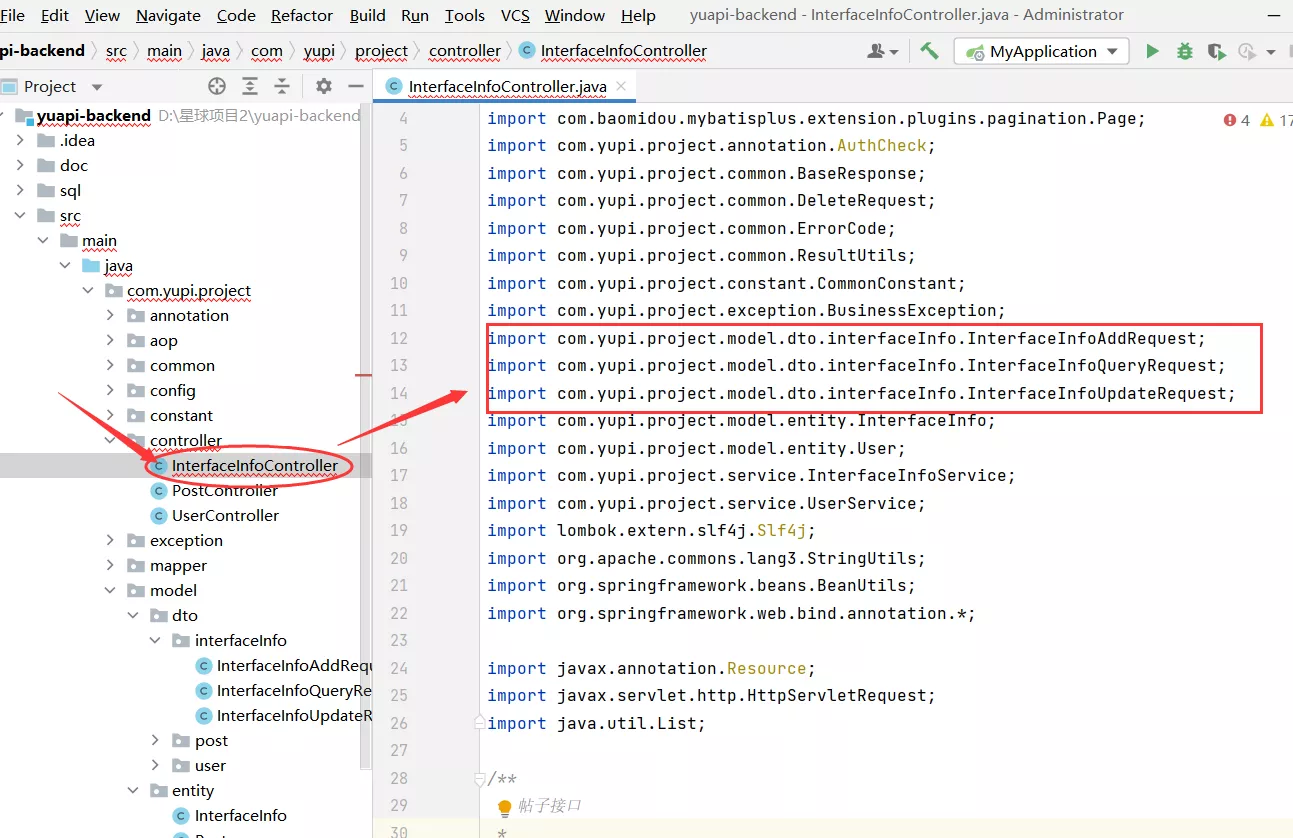
Task: Select the yuapi-backend project root node
Action: 93,115
